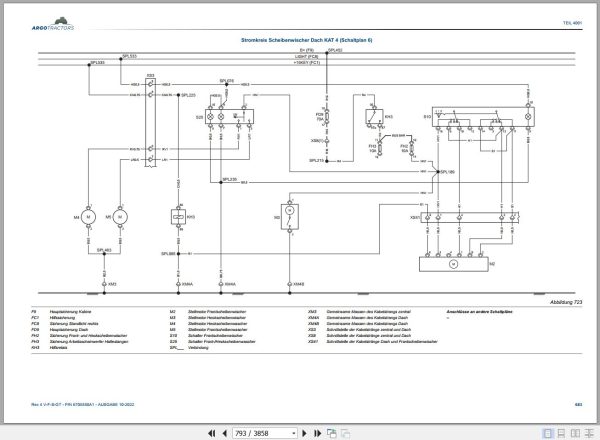Image resolution: width=600 pixels, height=440 pixels.
Task: Click the S10 switch block in diagram
Action: (x=483, y=117)
